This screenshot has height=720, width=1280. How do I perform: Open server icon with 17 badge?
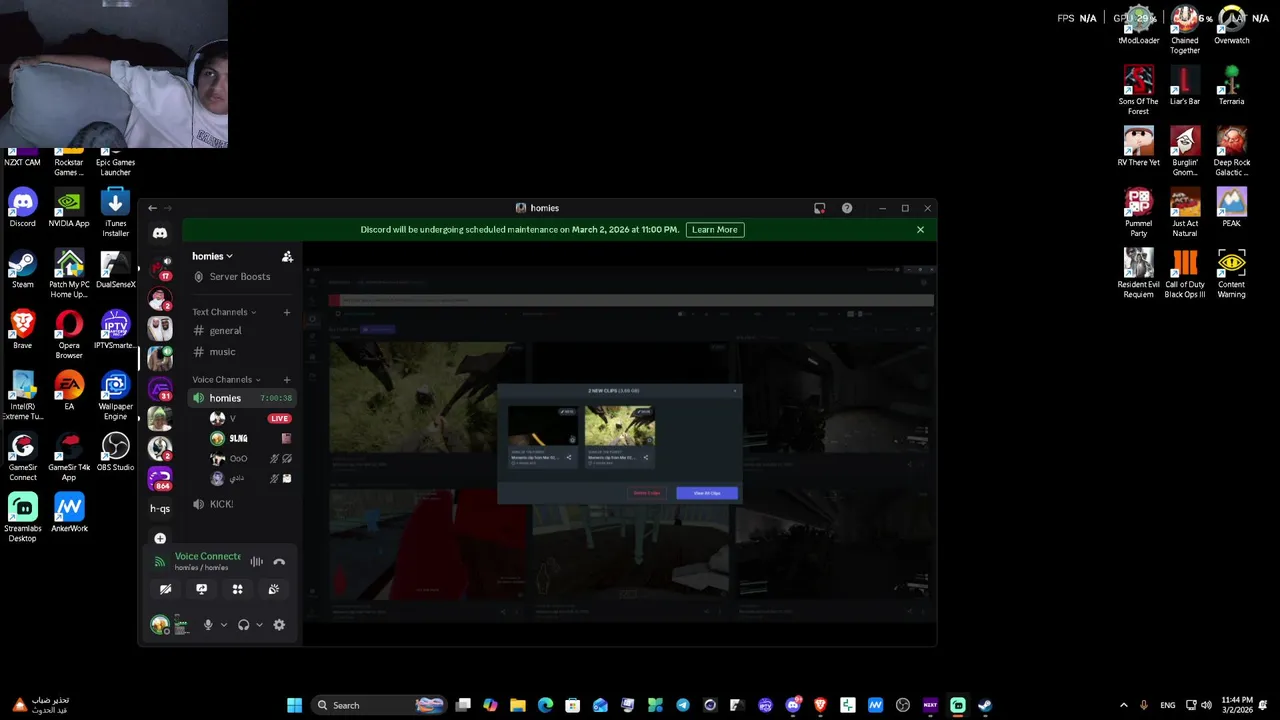(160, 268)
